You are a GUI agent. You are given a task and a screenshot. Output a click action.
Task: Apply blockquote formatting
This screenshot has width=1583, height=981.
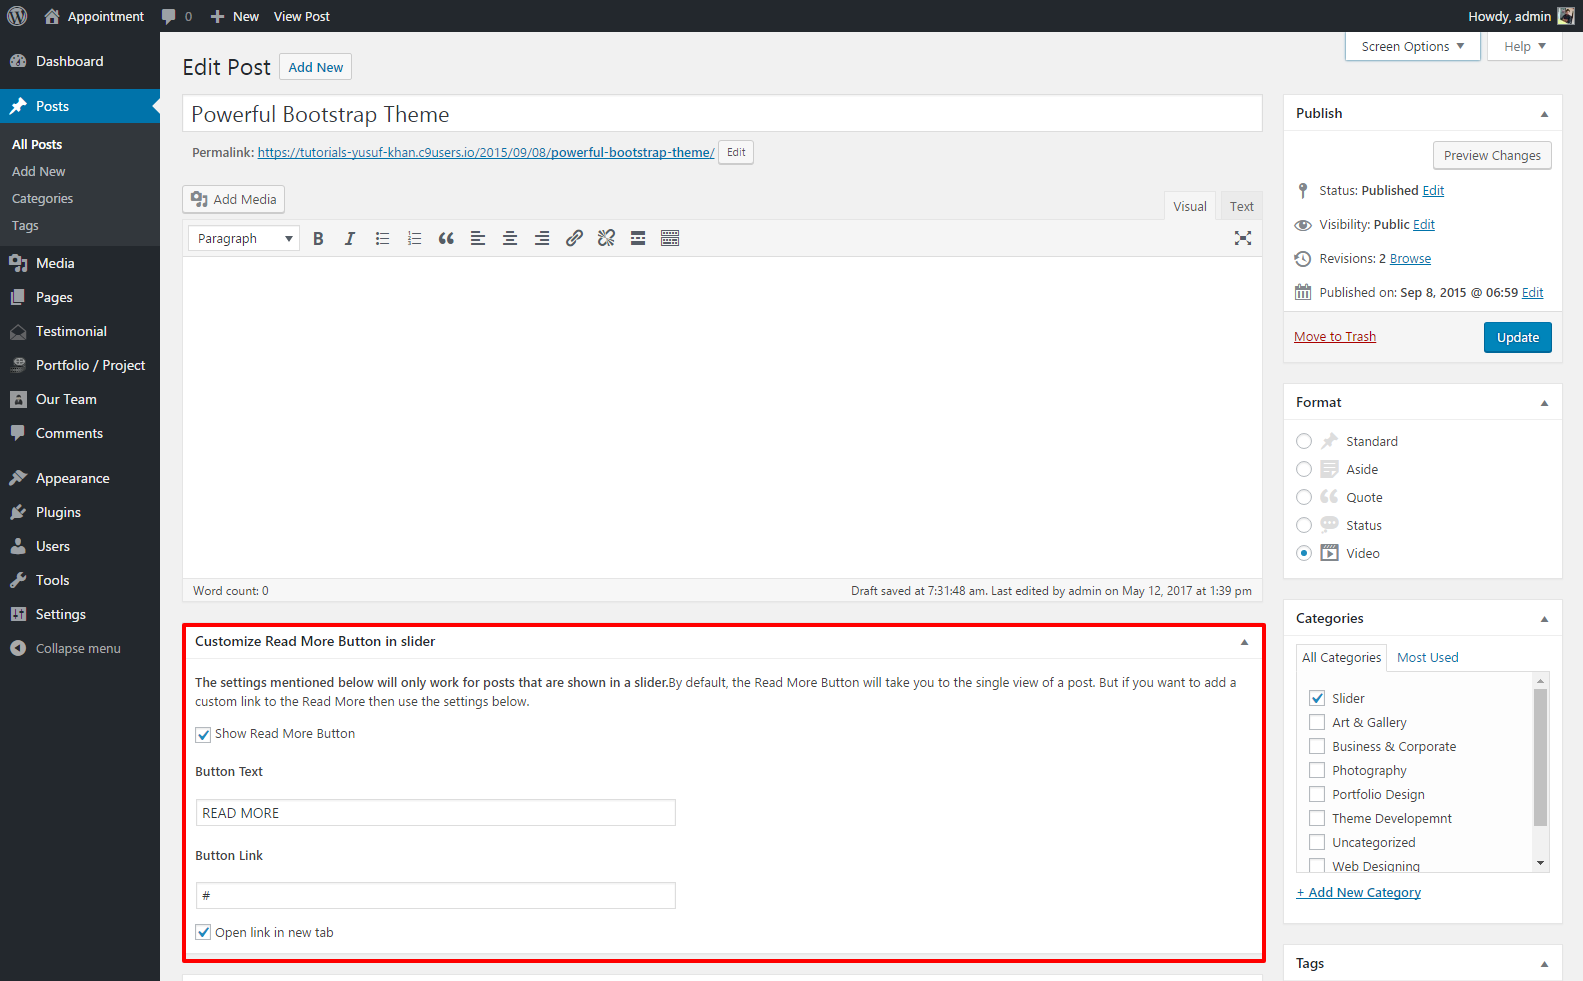coord(446,238)
